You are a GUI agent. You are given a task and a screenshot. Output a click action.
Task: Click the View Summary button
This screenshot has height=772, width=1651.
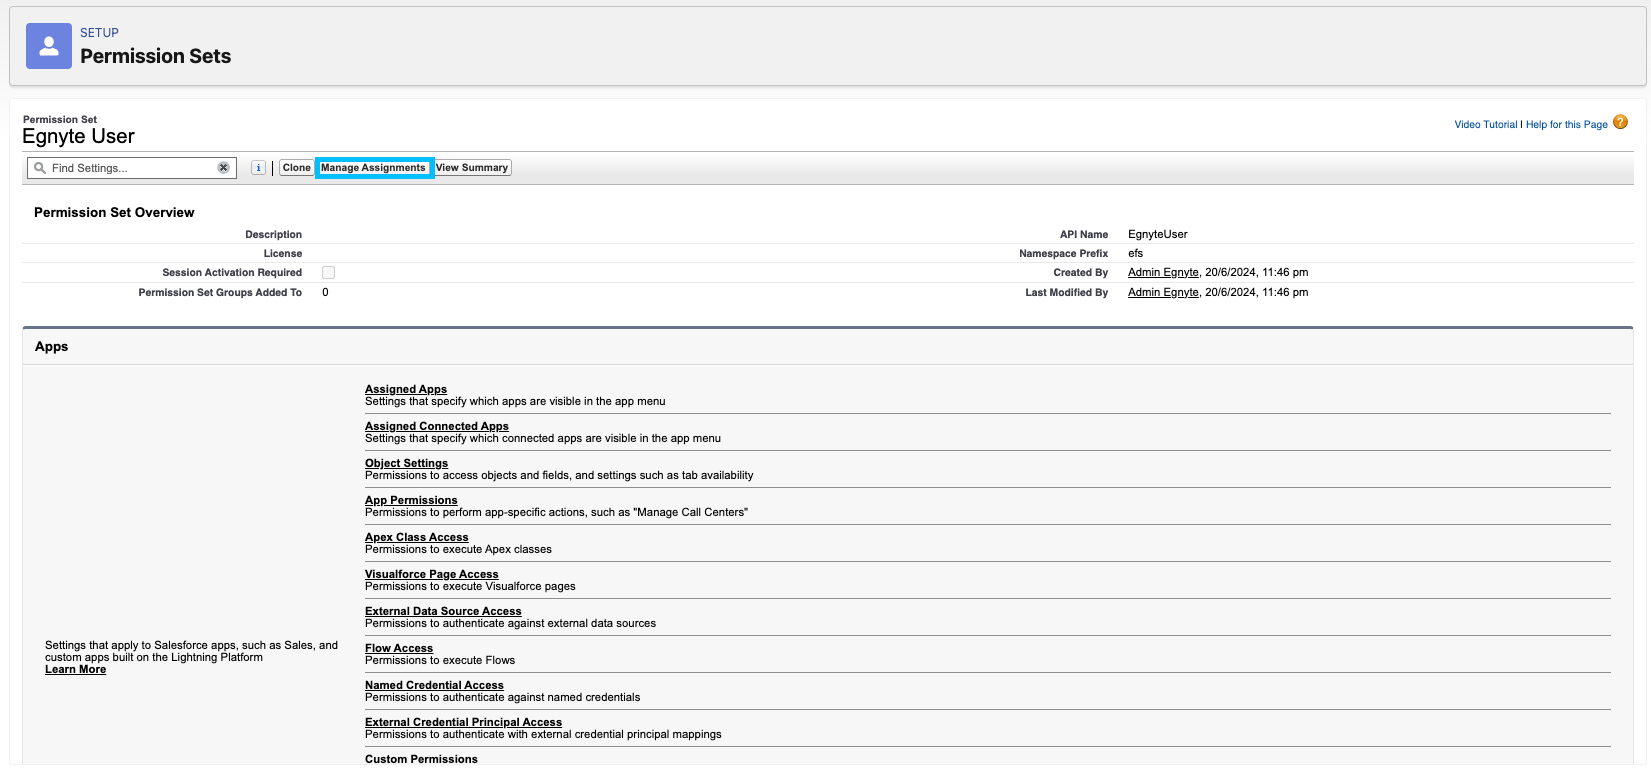click(x=472, y=168)
